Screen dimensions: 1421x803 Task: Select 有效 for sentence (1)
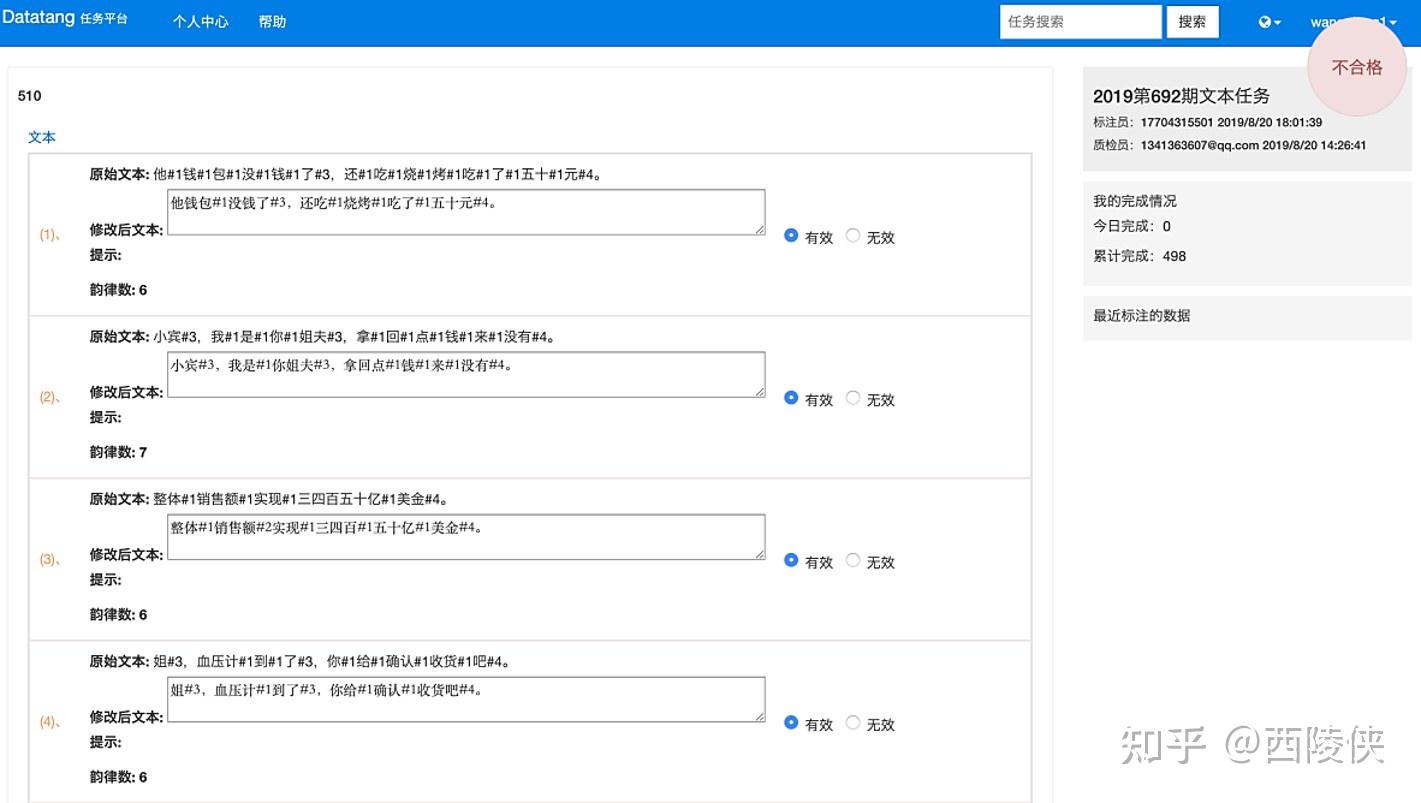[792, 235]
